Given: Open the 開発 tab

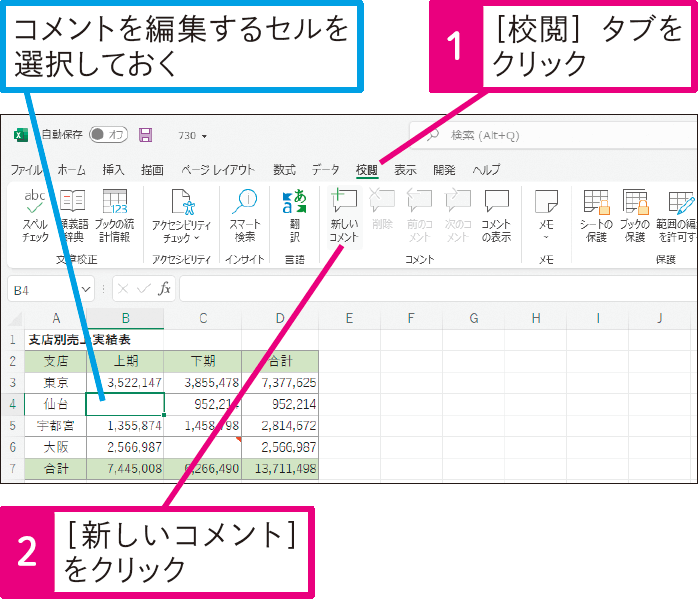Looking at the screenshot, I should (444, 170).
